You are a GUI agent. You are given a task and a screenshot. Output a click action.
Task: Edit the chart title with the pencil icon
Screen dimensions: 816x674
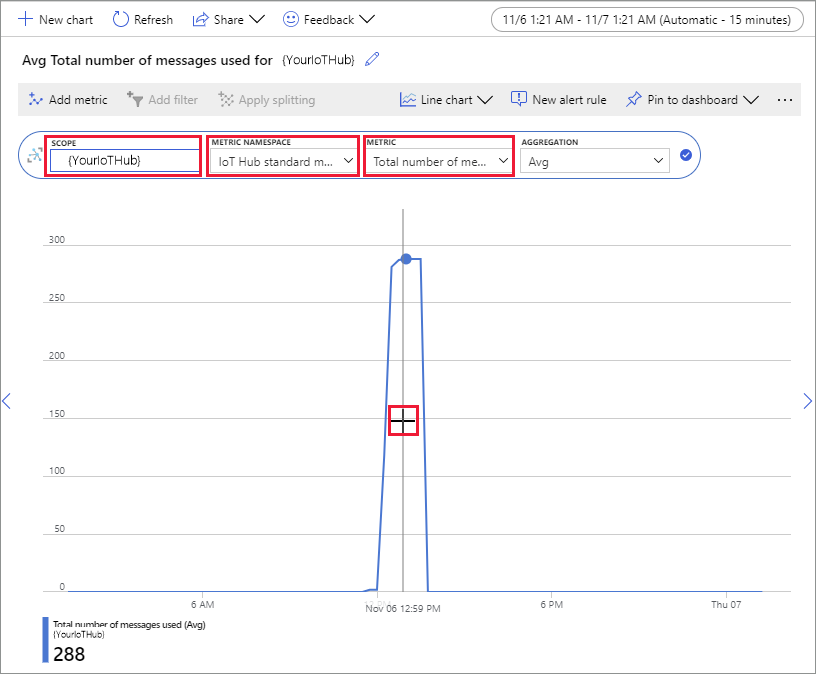[372, 59]
